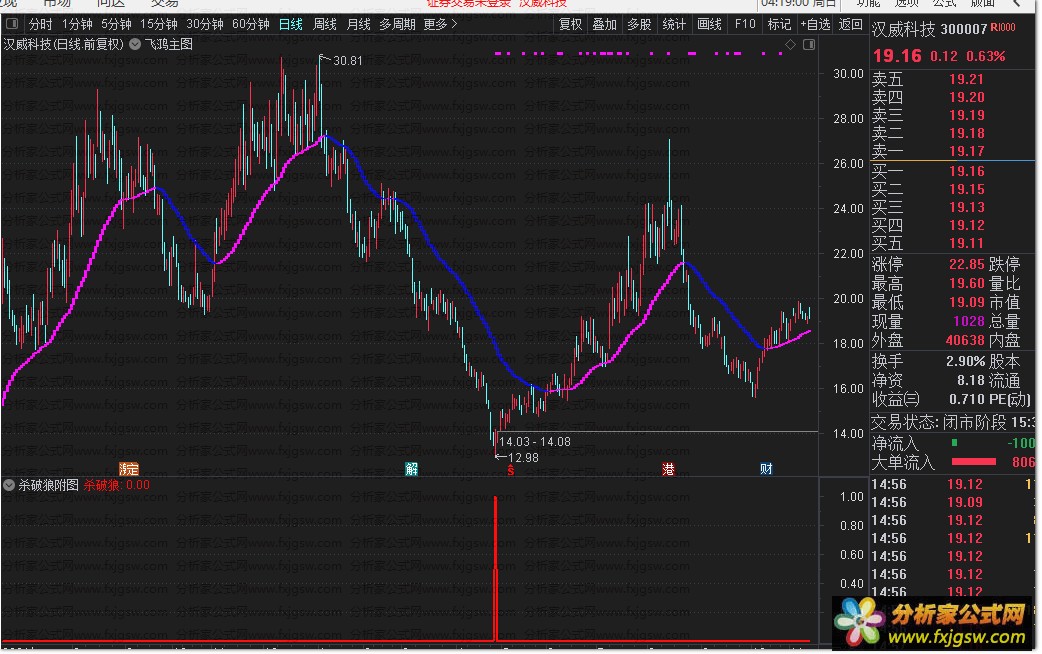
Task: Click the 30.81 high price label
Action: coord(348,60)
